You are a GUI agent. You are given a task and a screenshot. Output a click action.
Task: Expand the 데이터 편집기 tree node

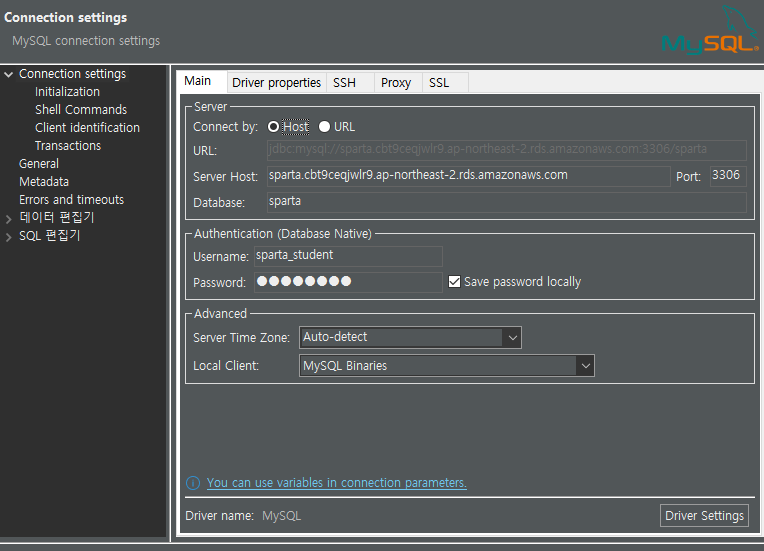pos(8,219)
